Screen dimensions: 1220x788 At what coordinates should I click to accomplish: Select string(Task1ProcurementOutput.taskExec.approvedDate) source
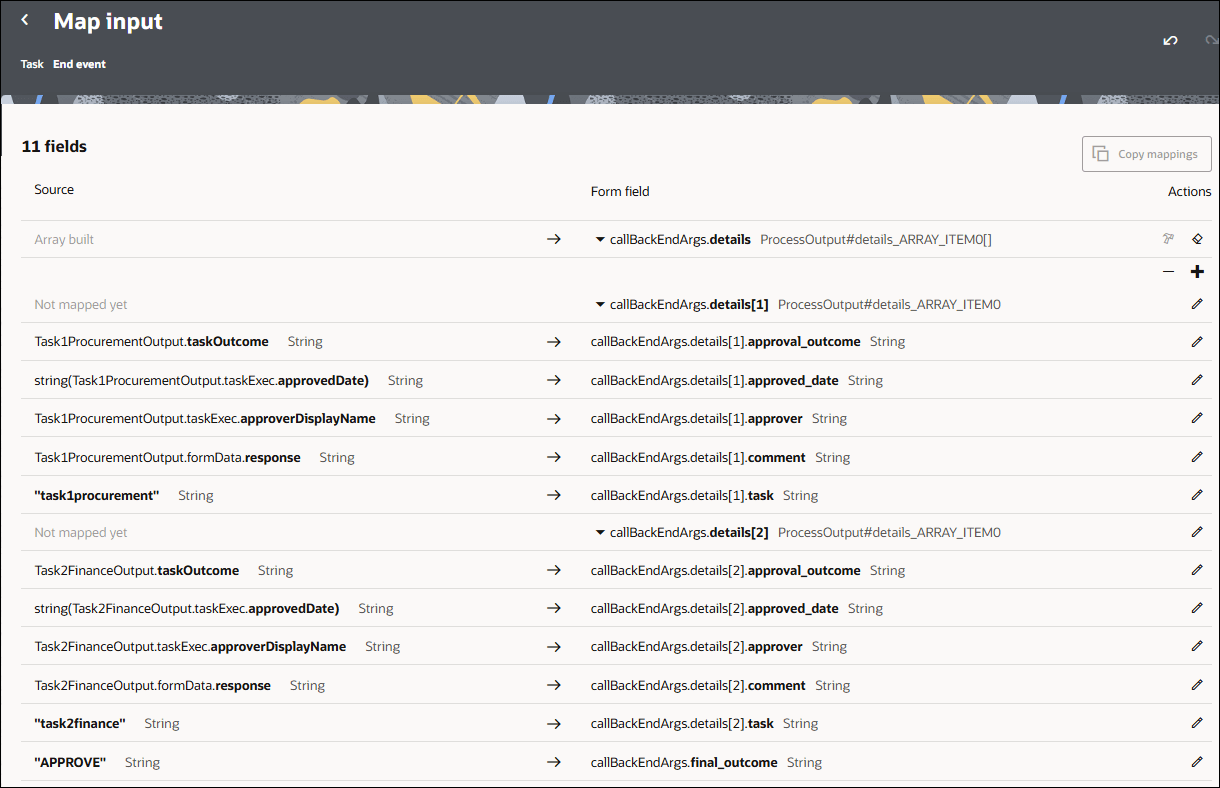tap(201, 380)
